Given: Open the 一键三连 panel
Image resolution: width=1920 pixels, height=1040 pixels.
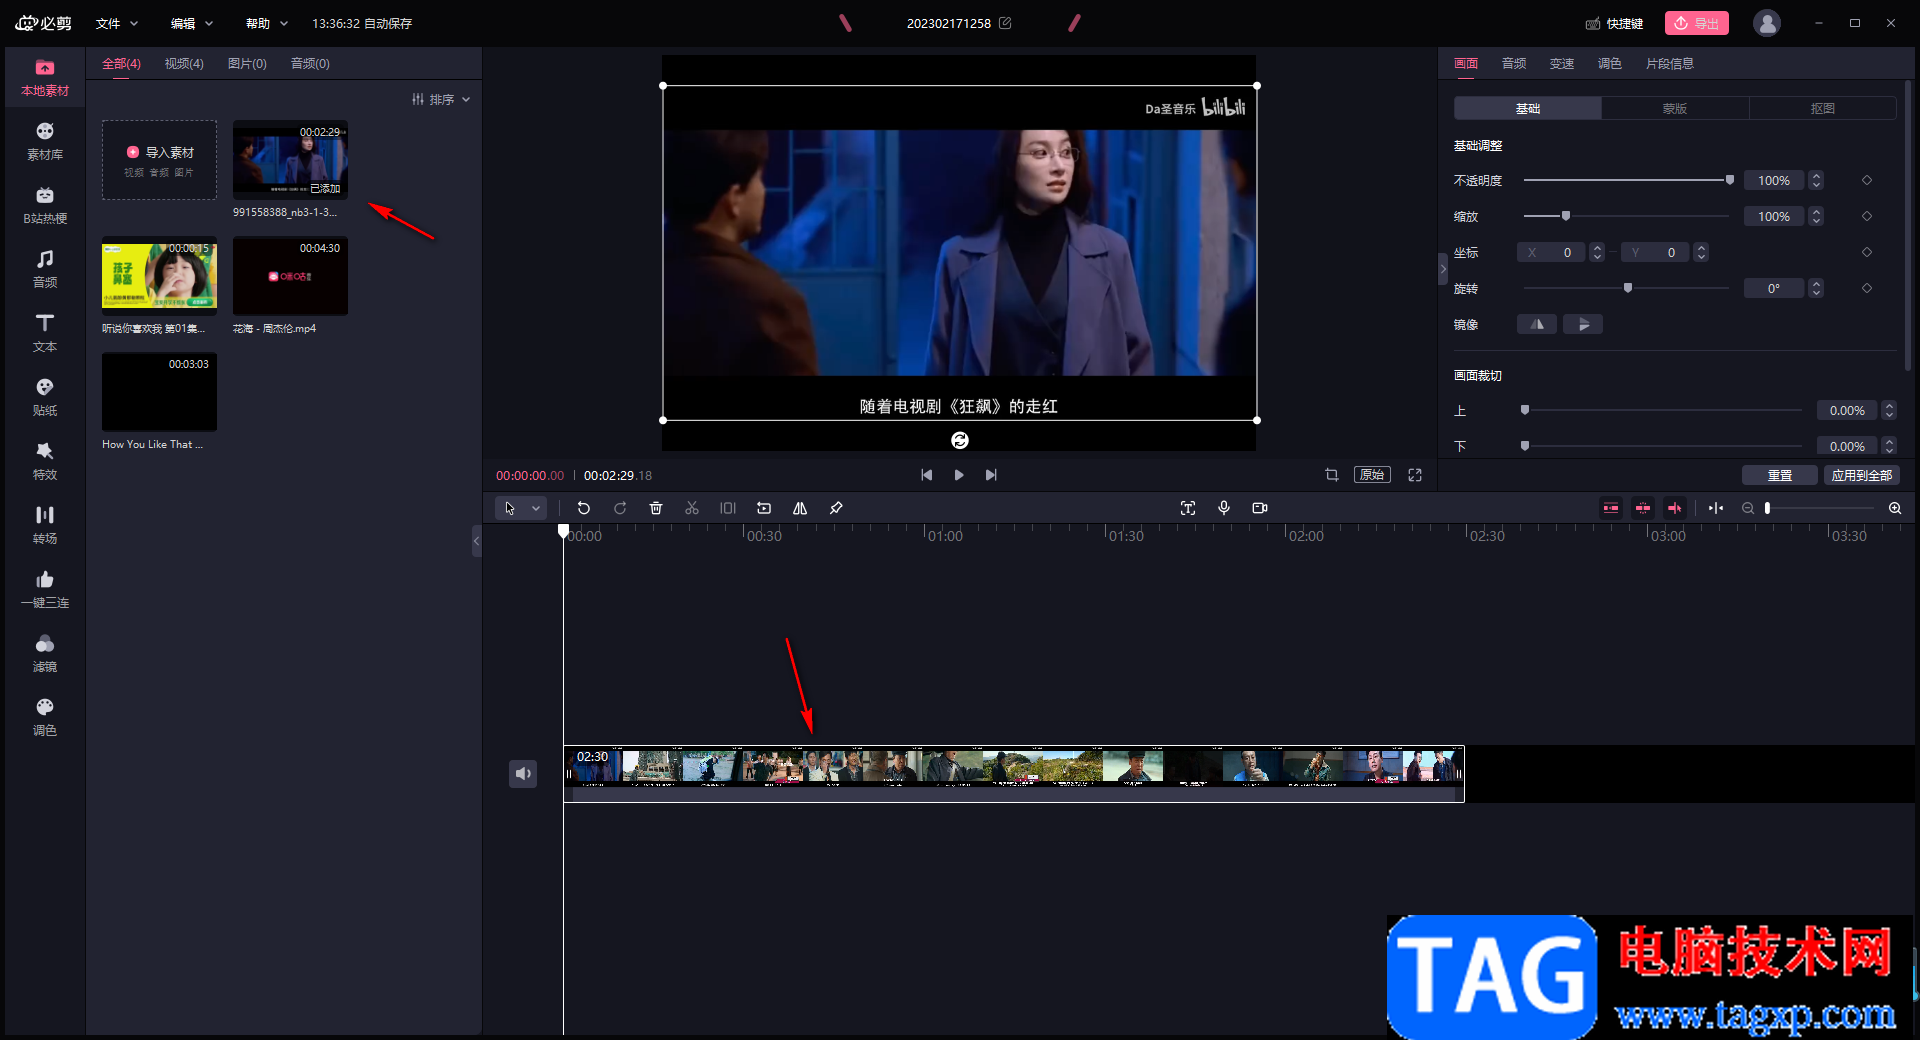Looking at the screenshot, I should 45,590.
